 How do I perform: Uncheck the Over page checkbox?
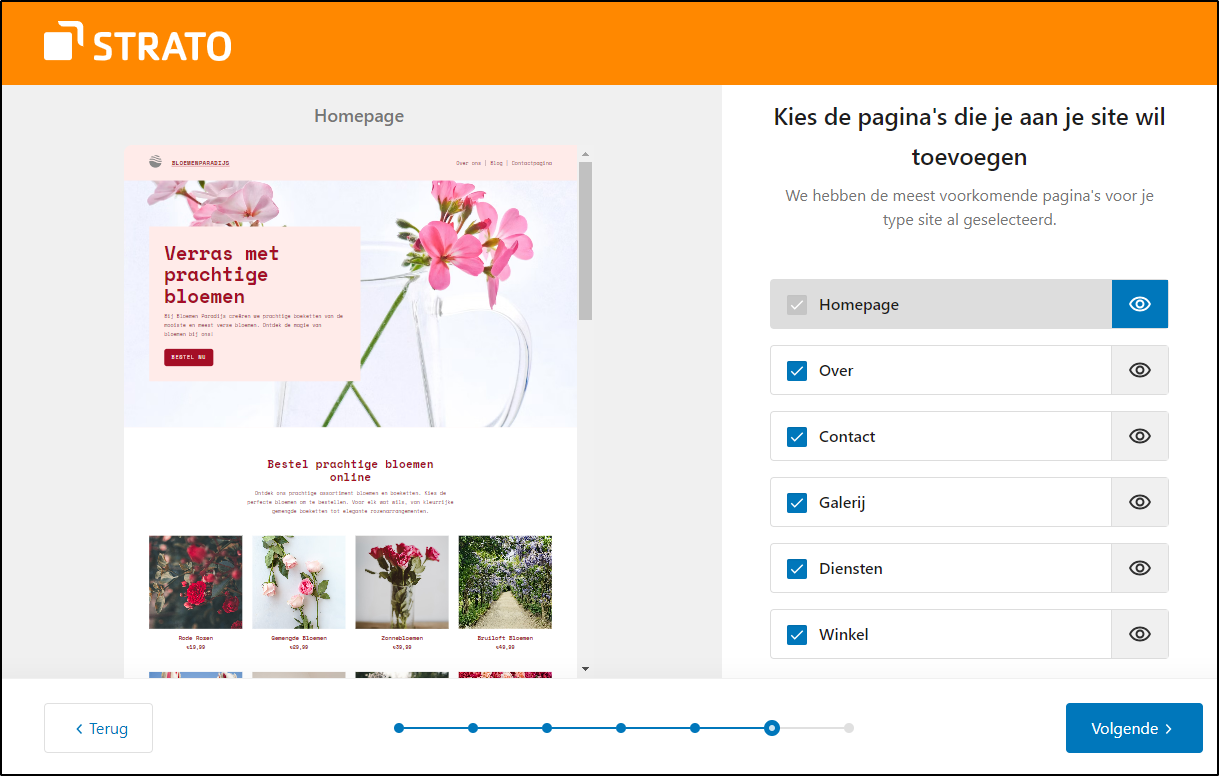(797, 370)
